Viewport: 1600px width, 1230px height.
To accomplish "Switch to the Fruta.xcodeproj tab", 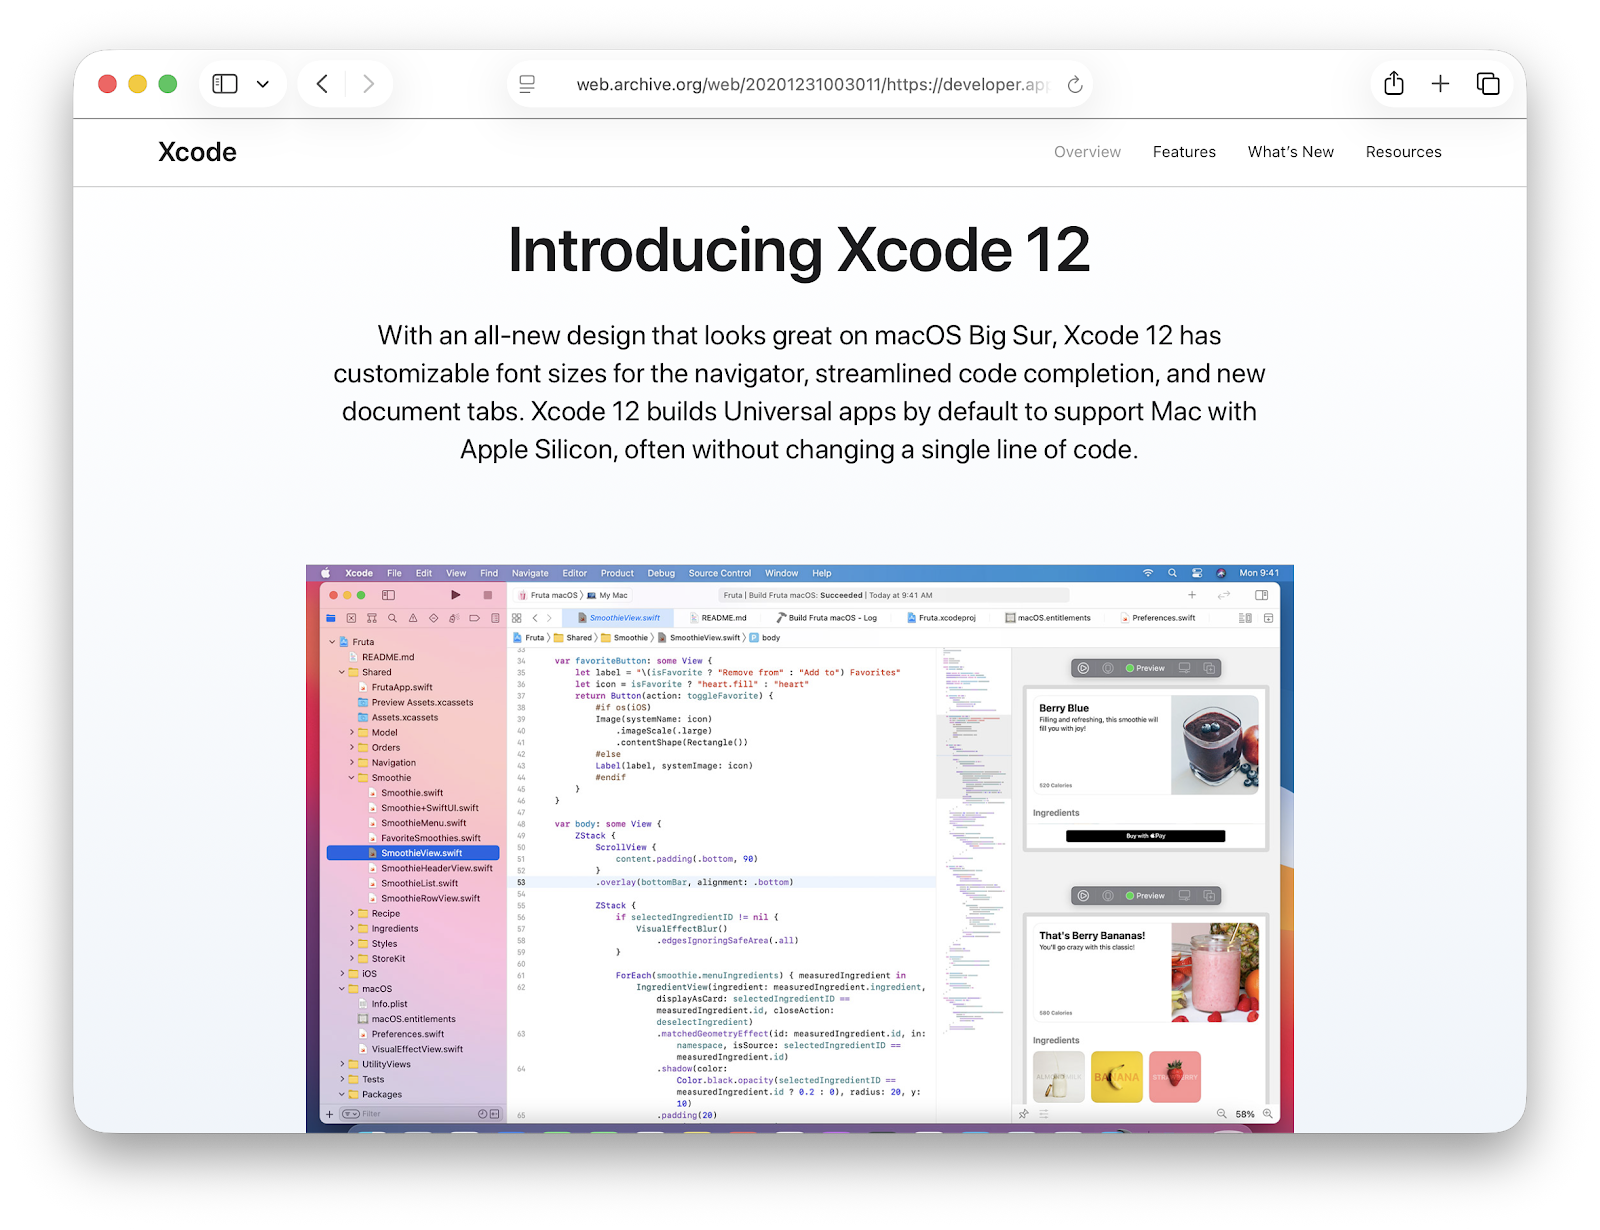I will point(941,618).
